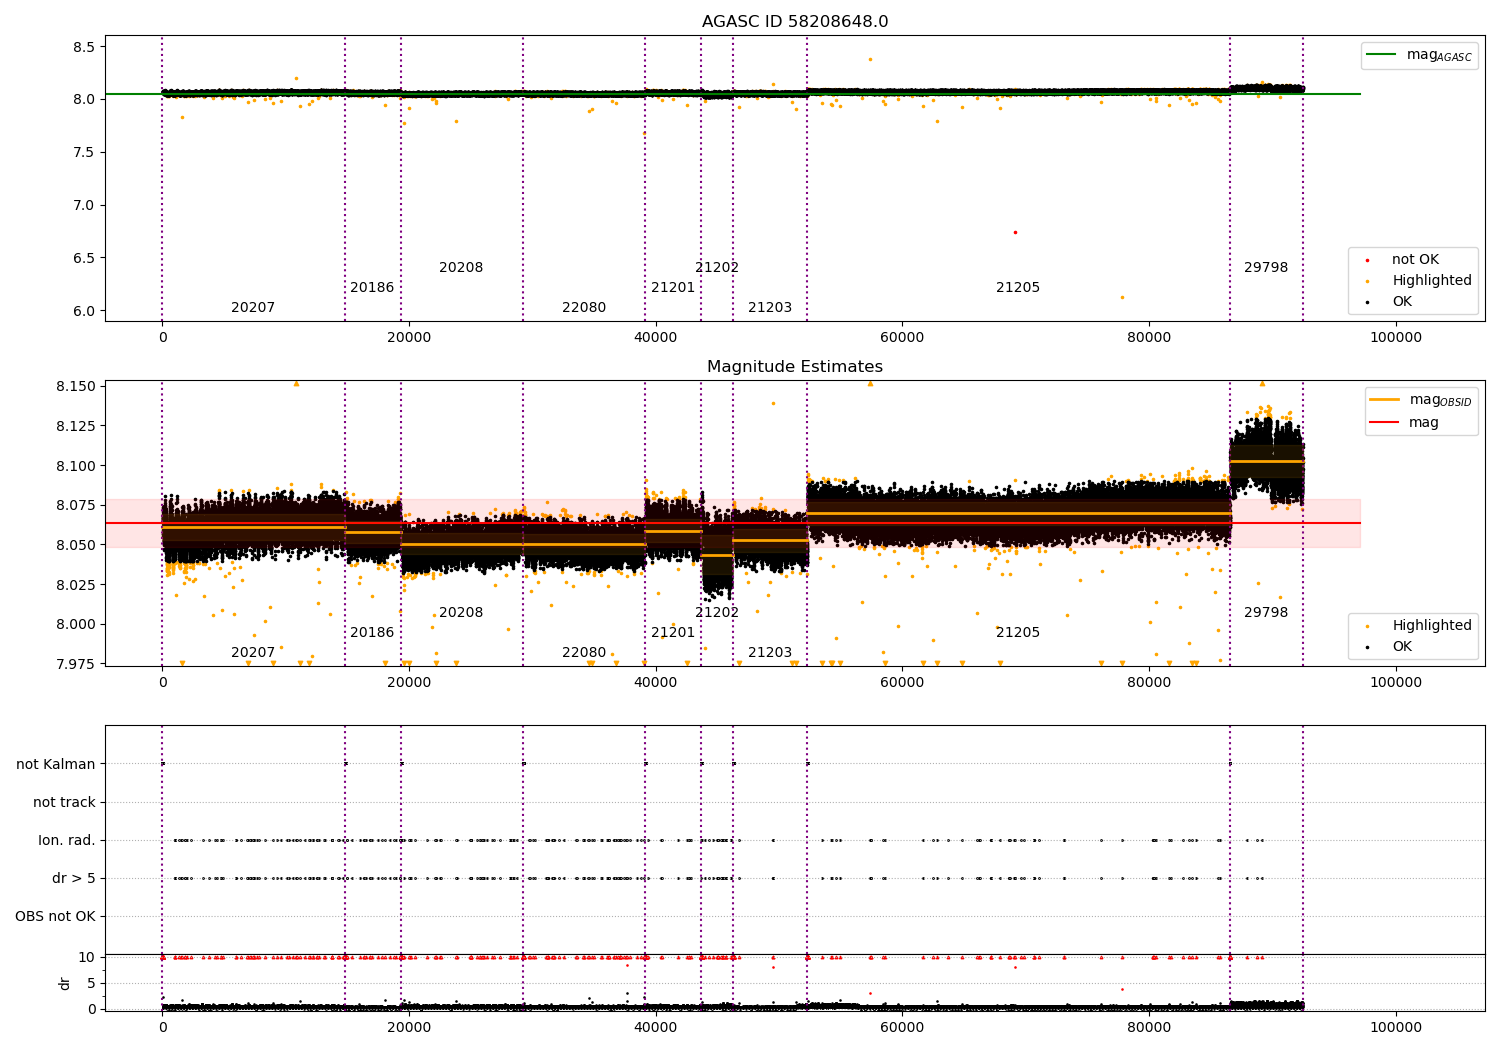This screenshot has height=1050, width=1500.
Task: Click OBSID label 22080 in Magnitude Estimates plot
Action: [x=584, y=653]
